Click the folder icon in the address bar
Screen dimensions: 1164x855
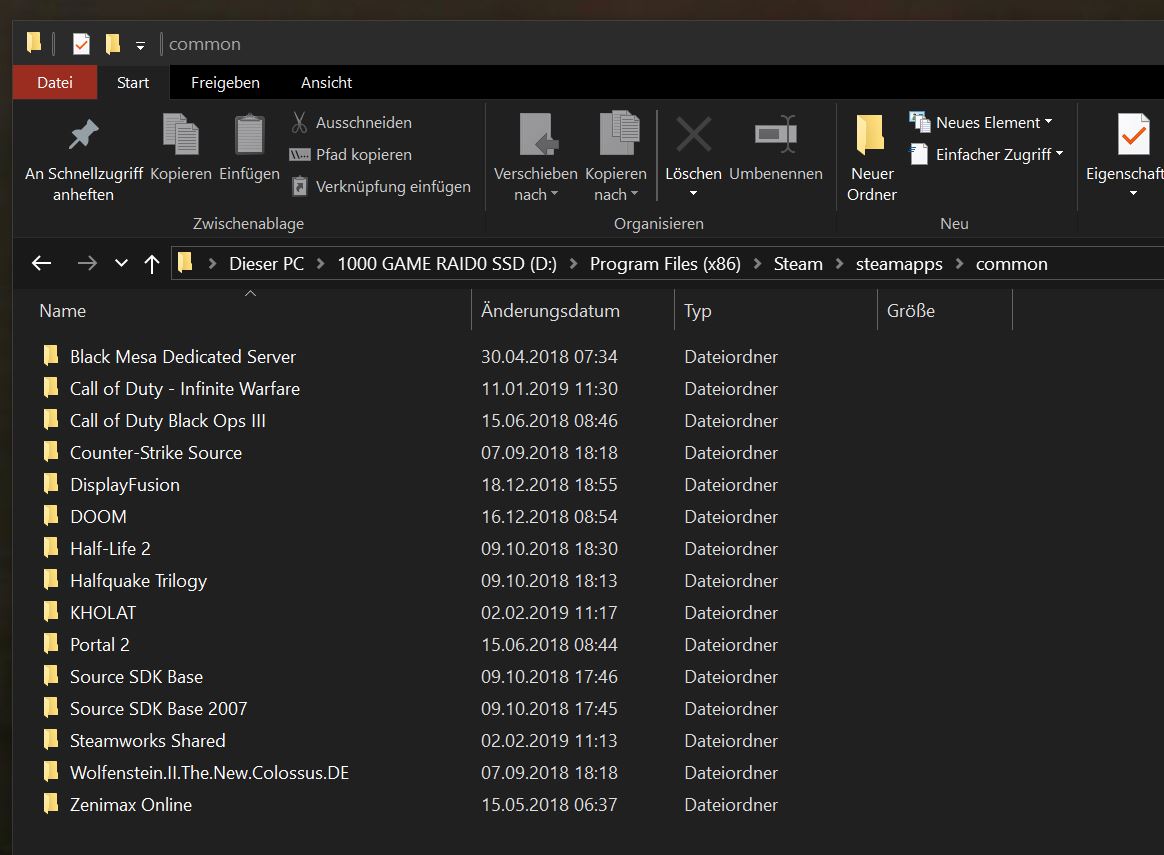click(186, 262)
